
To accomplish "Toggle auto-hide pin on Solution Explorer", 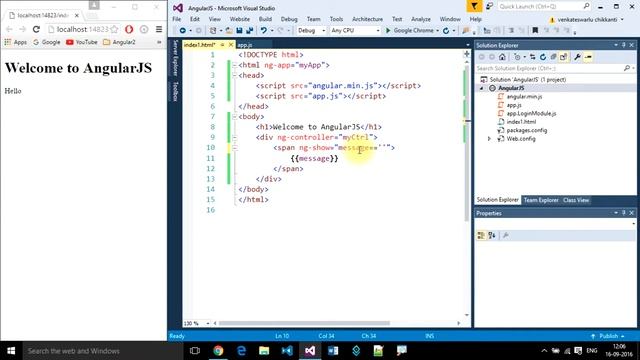I will 624,45.
